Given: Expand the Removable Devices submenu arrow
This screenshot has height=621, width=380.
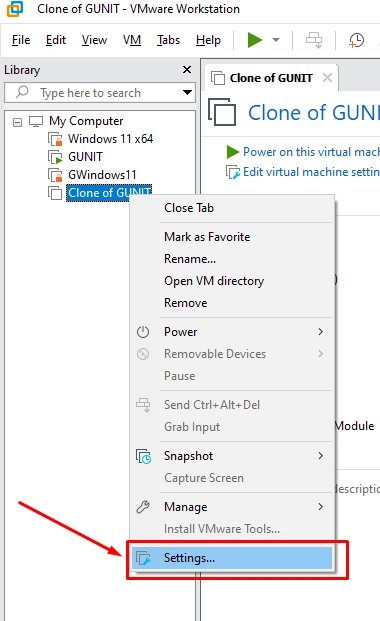Looking at the screenshot, I should 321,354.
